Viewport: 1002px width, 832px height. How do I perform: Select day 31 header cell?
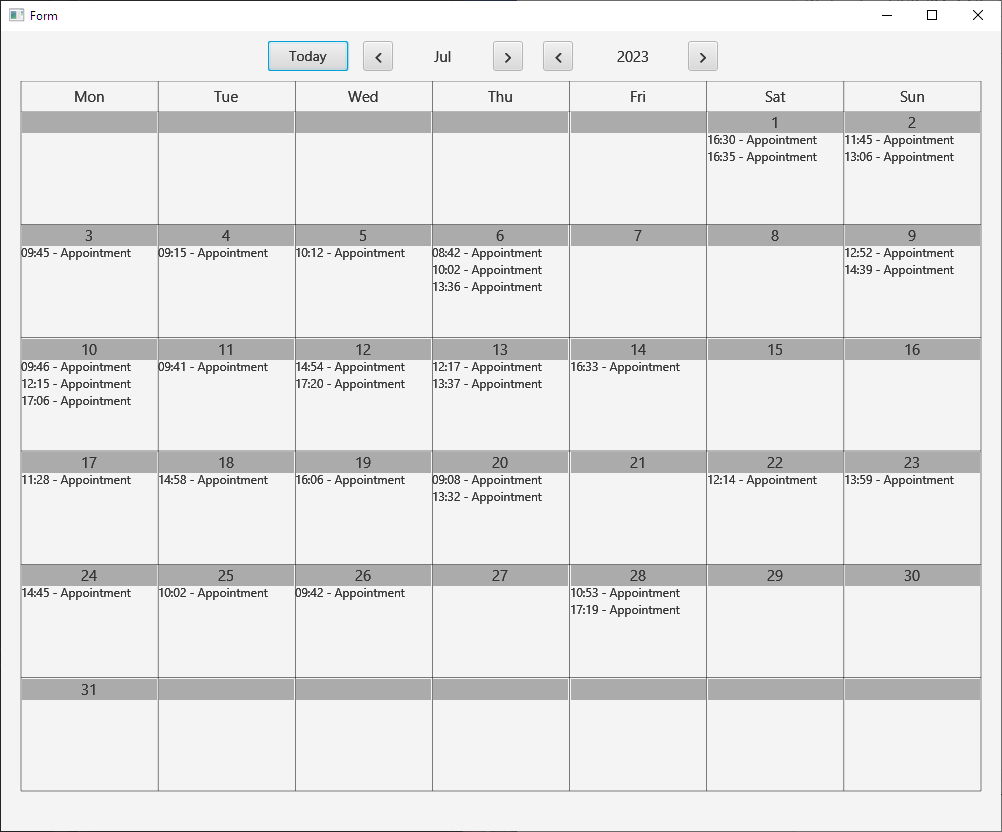[89, 689]
